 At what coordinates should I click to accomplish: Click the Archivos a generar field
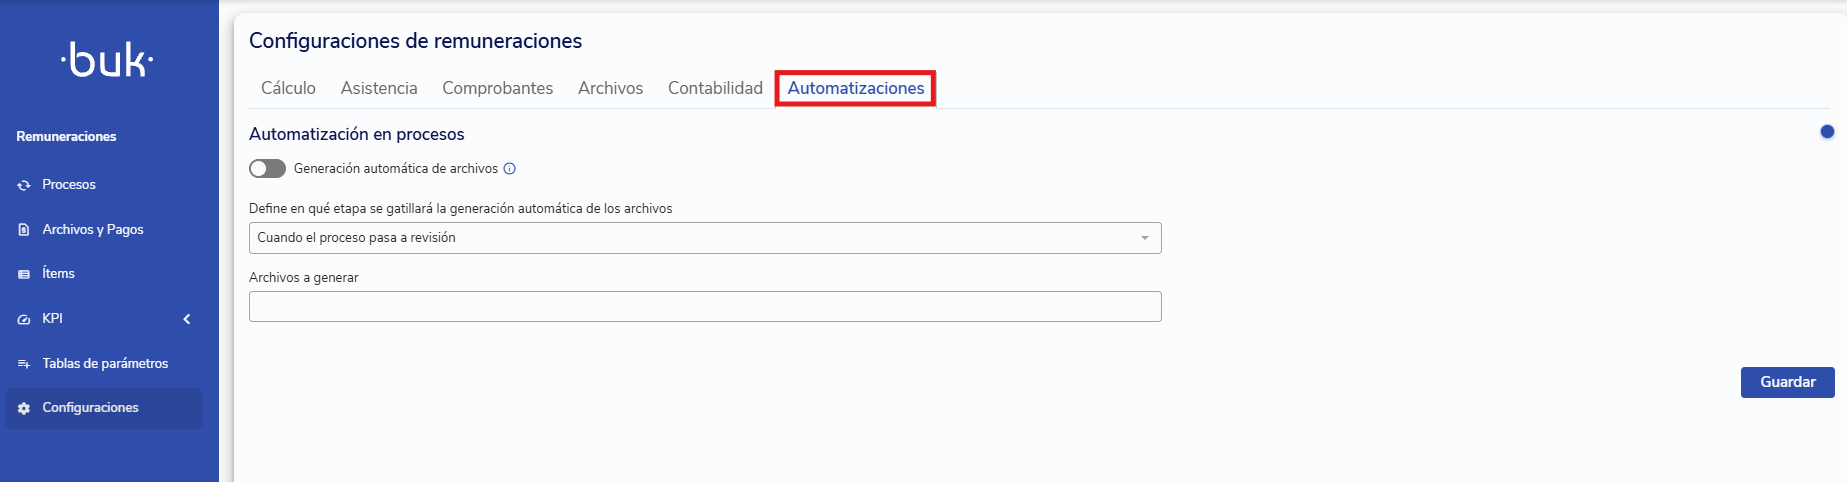click(x=705, y=306)
